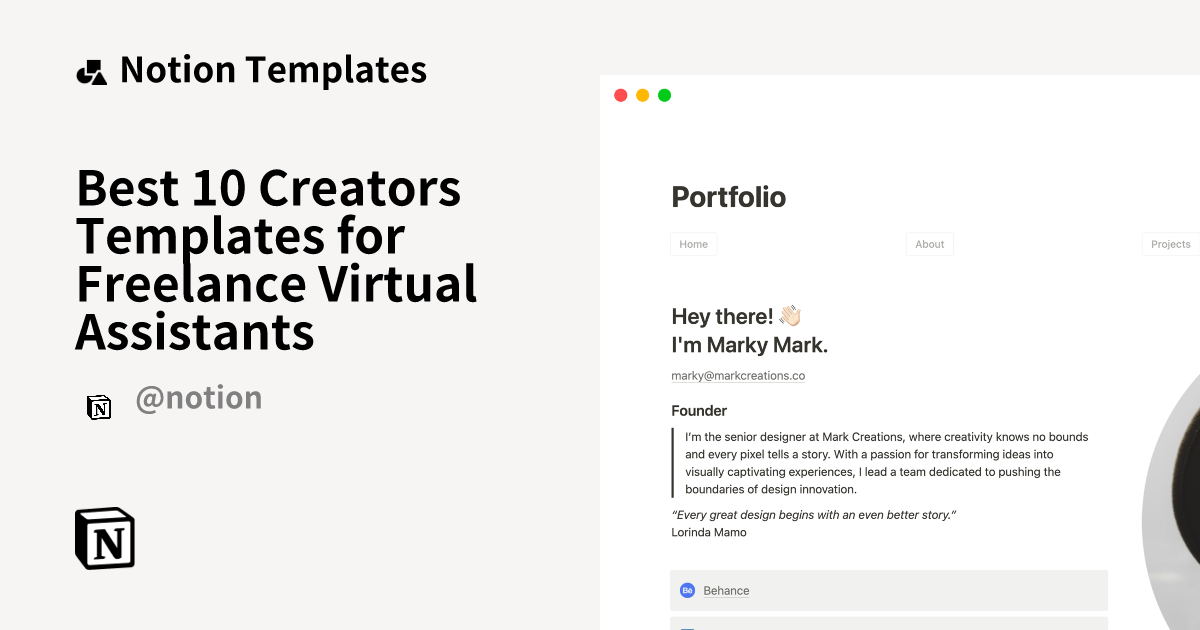Click the marky@markcreations.co email link
Viewport: 1200px width, 630px height.
738,375
